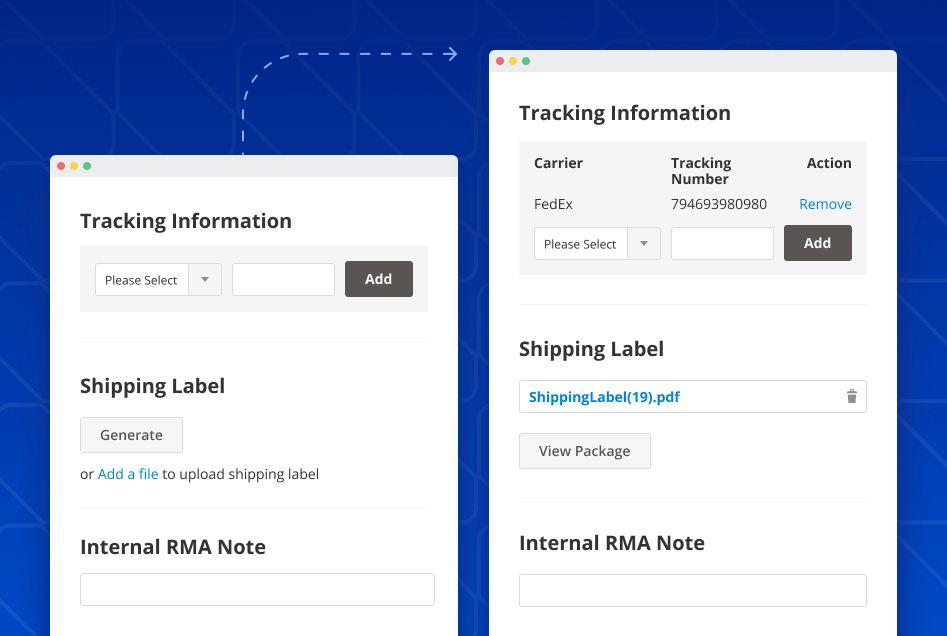
Task: Click the red traffic-light dot on right window
Action: tap(500, 60)
